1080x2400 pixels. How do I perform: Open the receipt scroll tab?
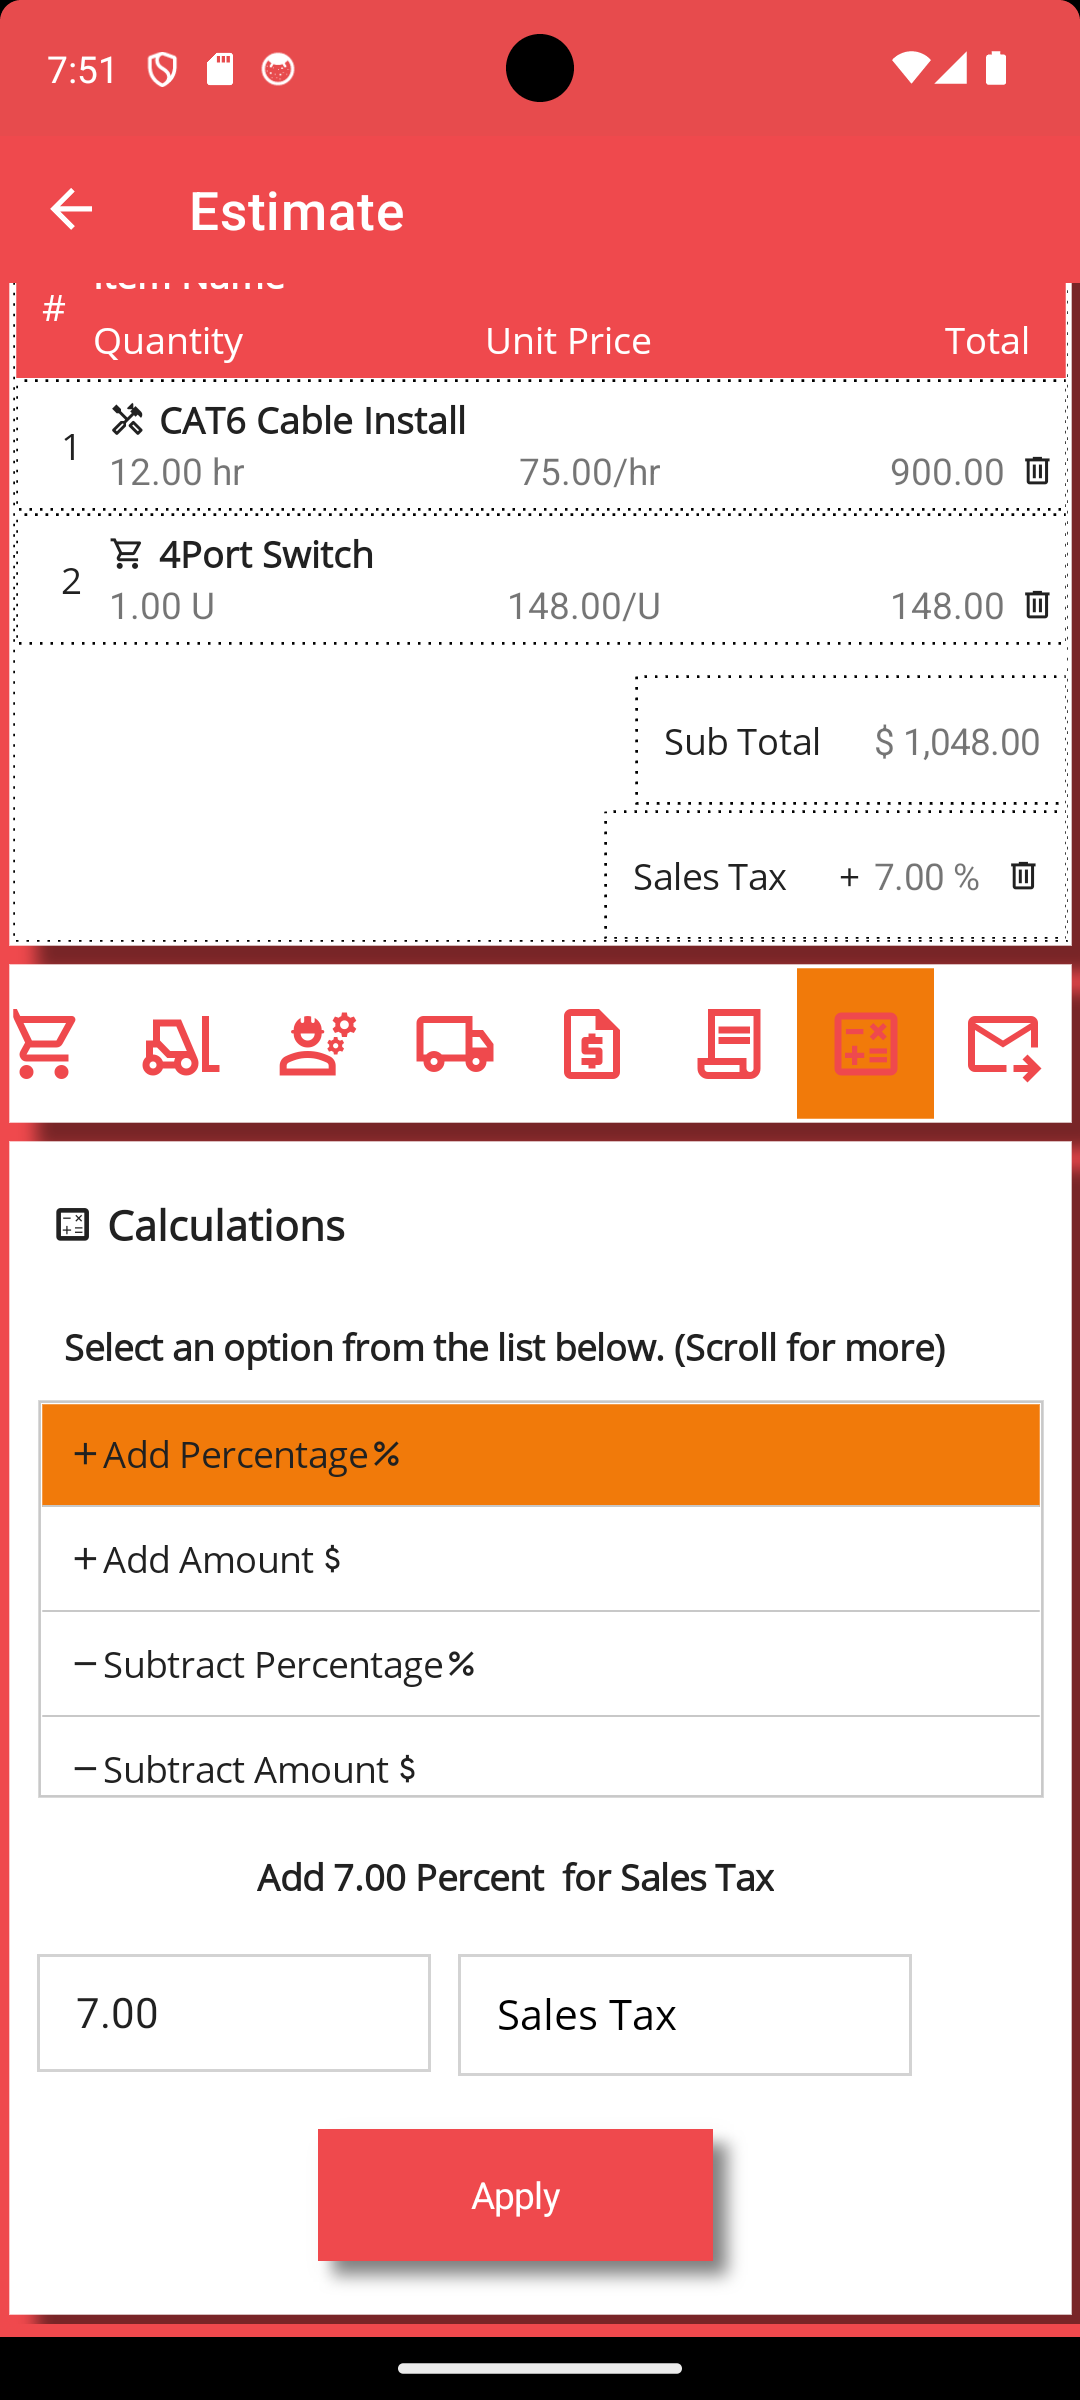(729, 1044)
